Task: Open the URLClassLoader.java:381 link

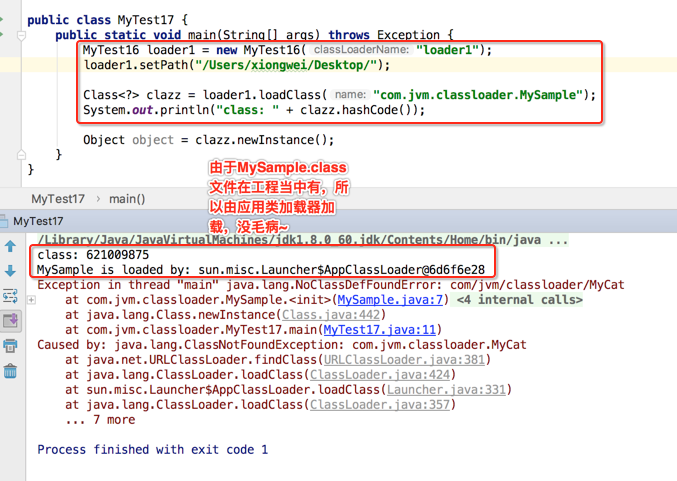Action: point(404,360)
